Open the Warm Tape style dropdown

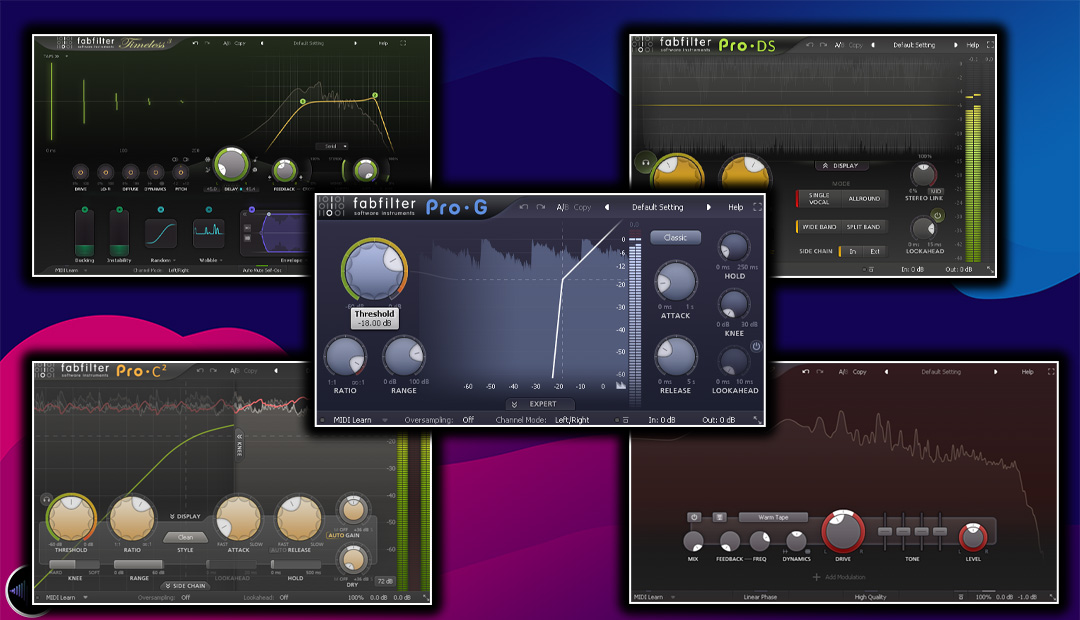click(773, 517)
